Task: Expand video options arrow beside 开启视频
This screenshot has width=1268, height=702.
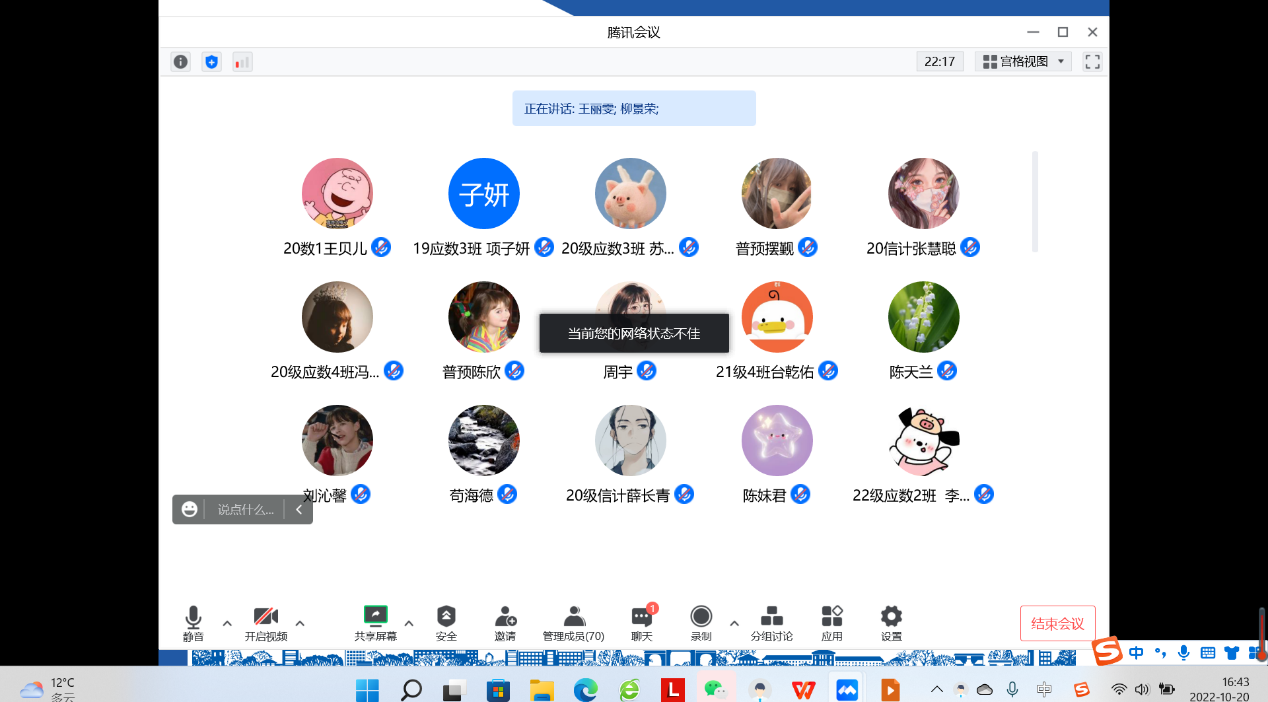Action: (x=300, y=623)
